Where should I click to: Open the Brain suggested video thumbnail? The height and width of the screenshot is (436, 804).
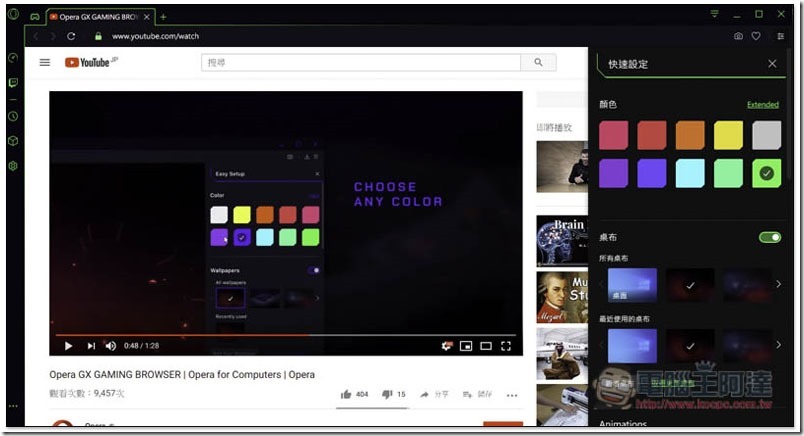(x=562, y=241)
